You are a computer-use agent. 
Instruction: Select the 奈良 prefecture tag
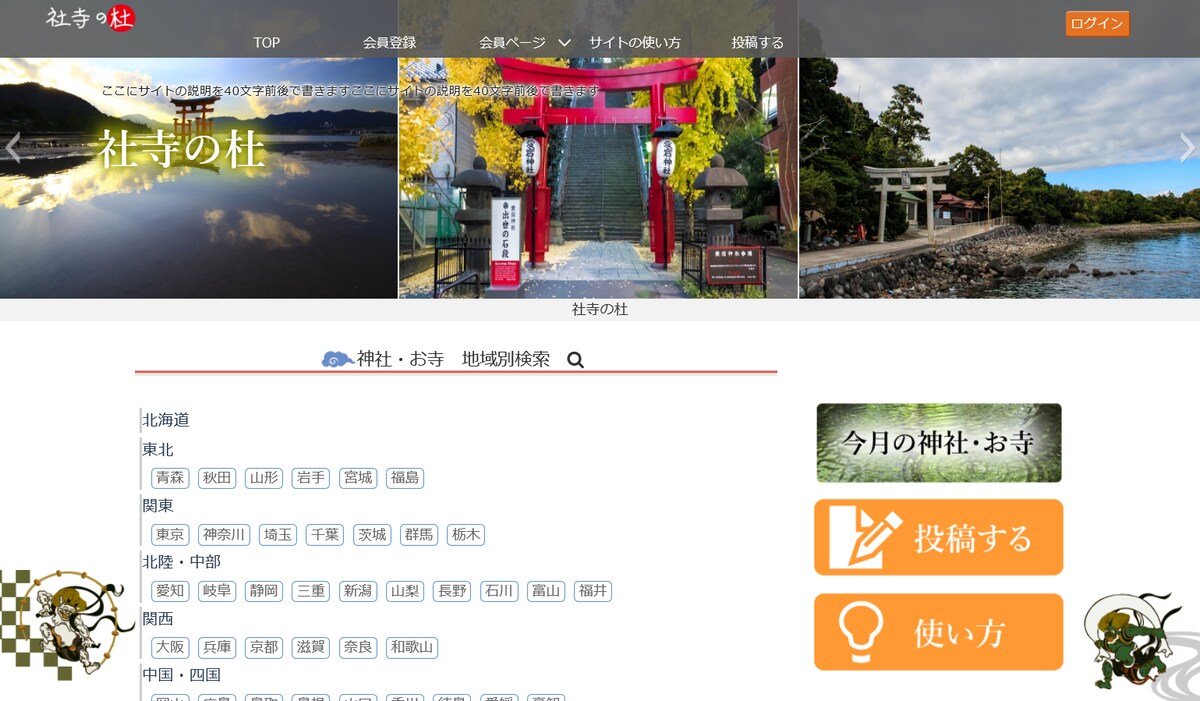(x=358, y=648)
